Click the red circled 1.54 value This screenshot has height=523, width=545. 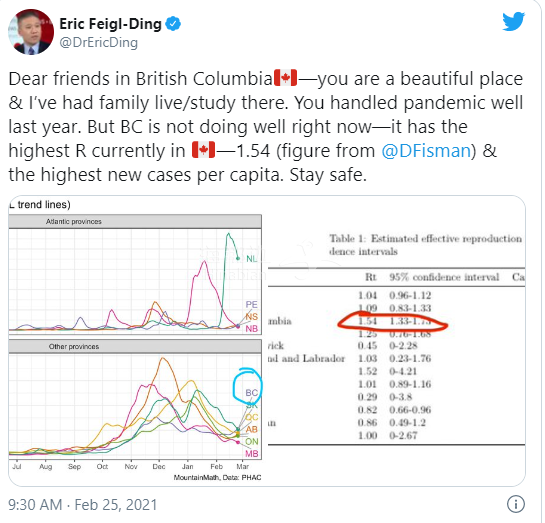coord(367,321)
